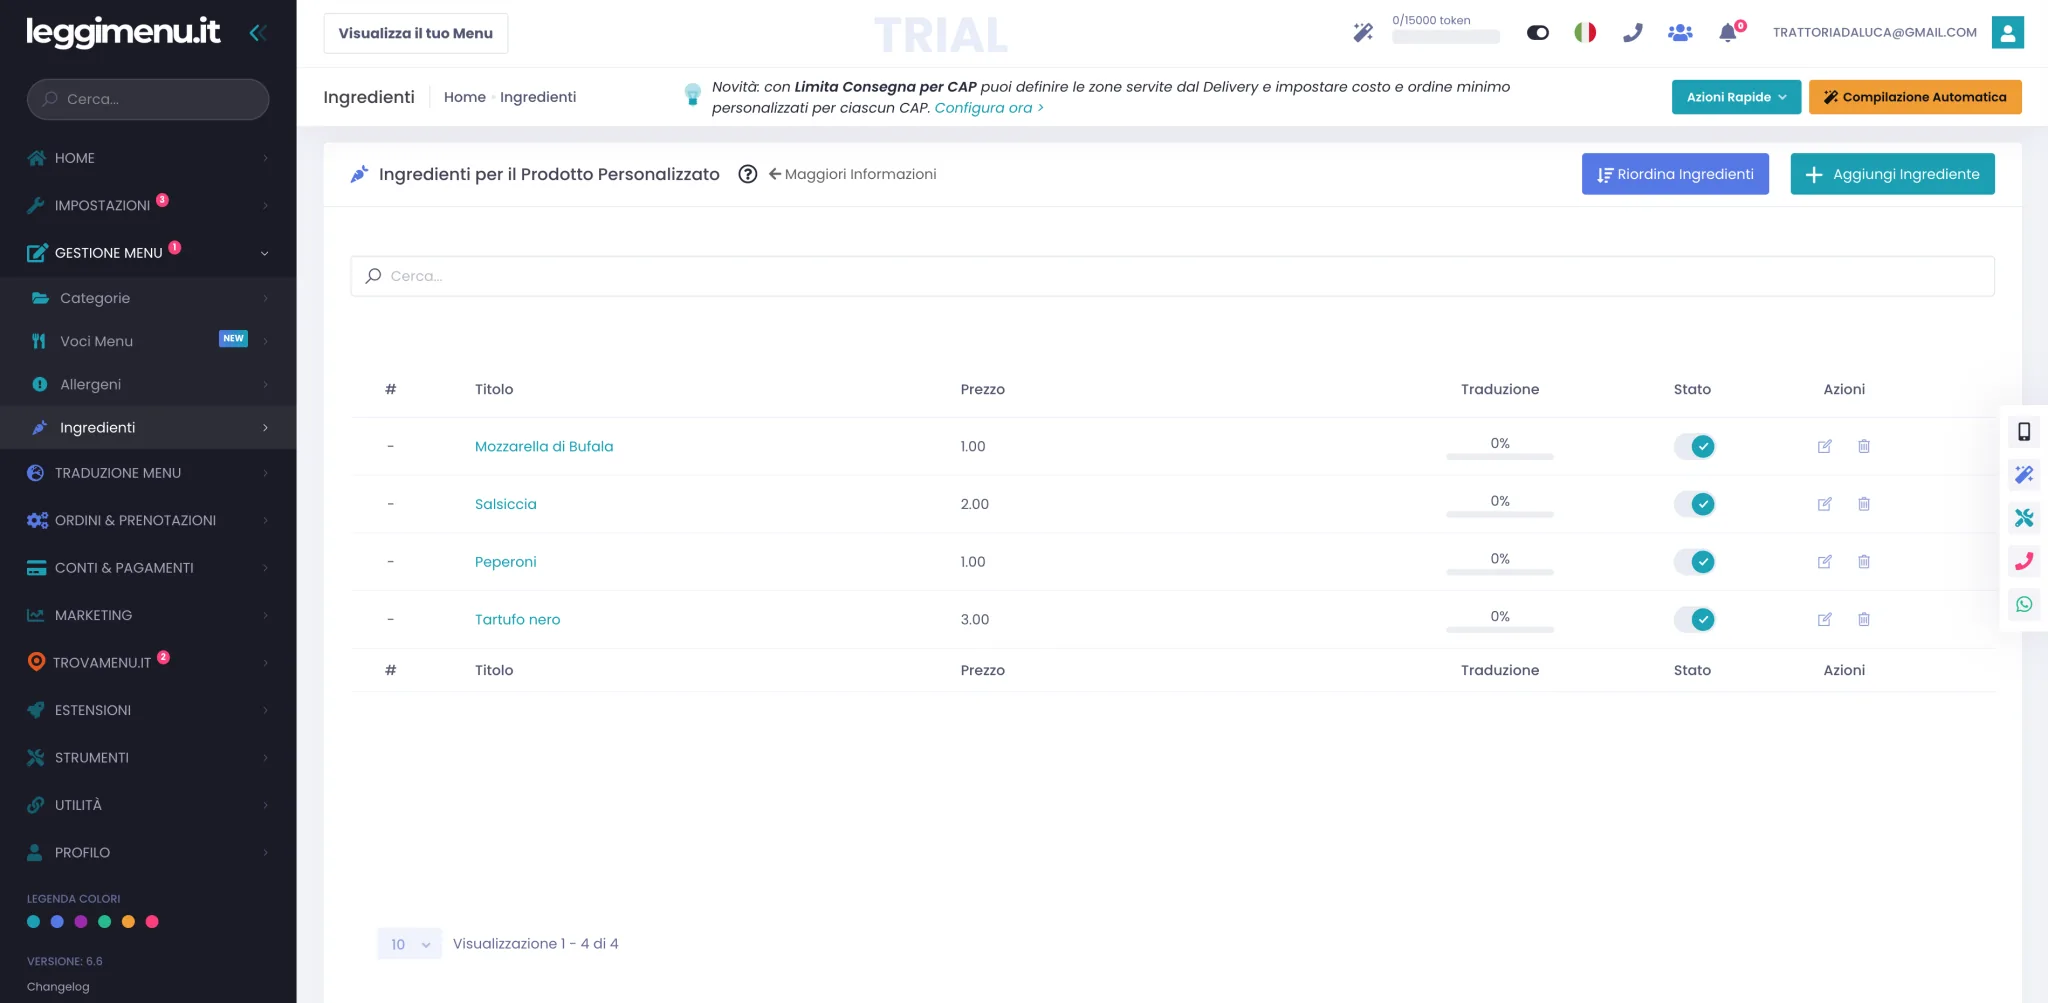Collapse the sidebar with the double-chevron icon

pyautogui.click(x=257, y=33)
